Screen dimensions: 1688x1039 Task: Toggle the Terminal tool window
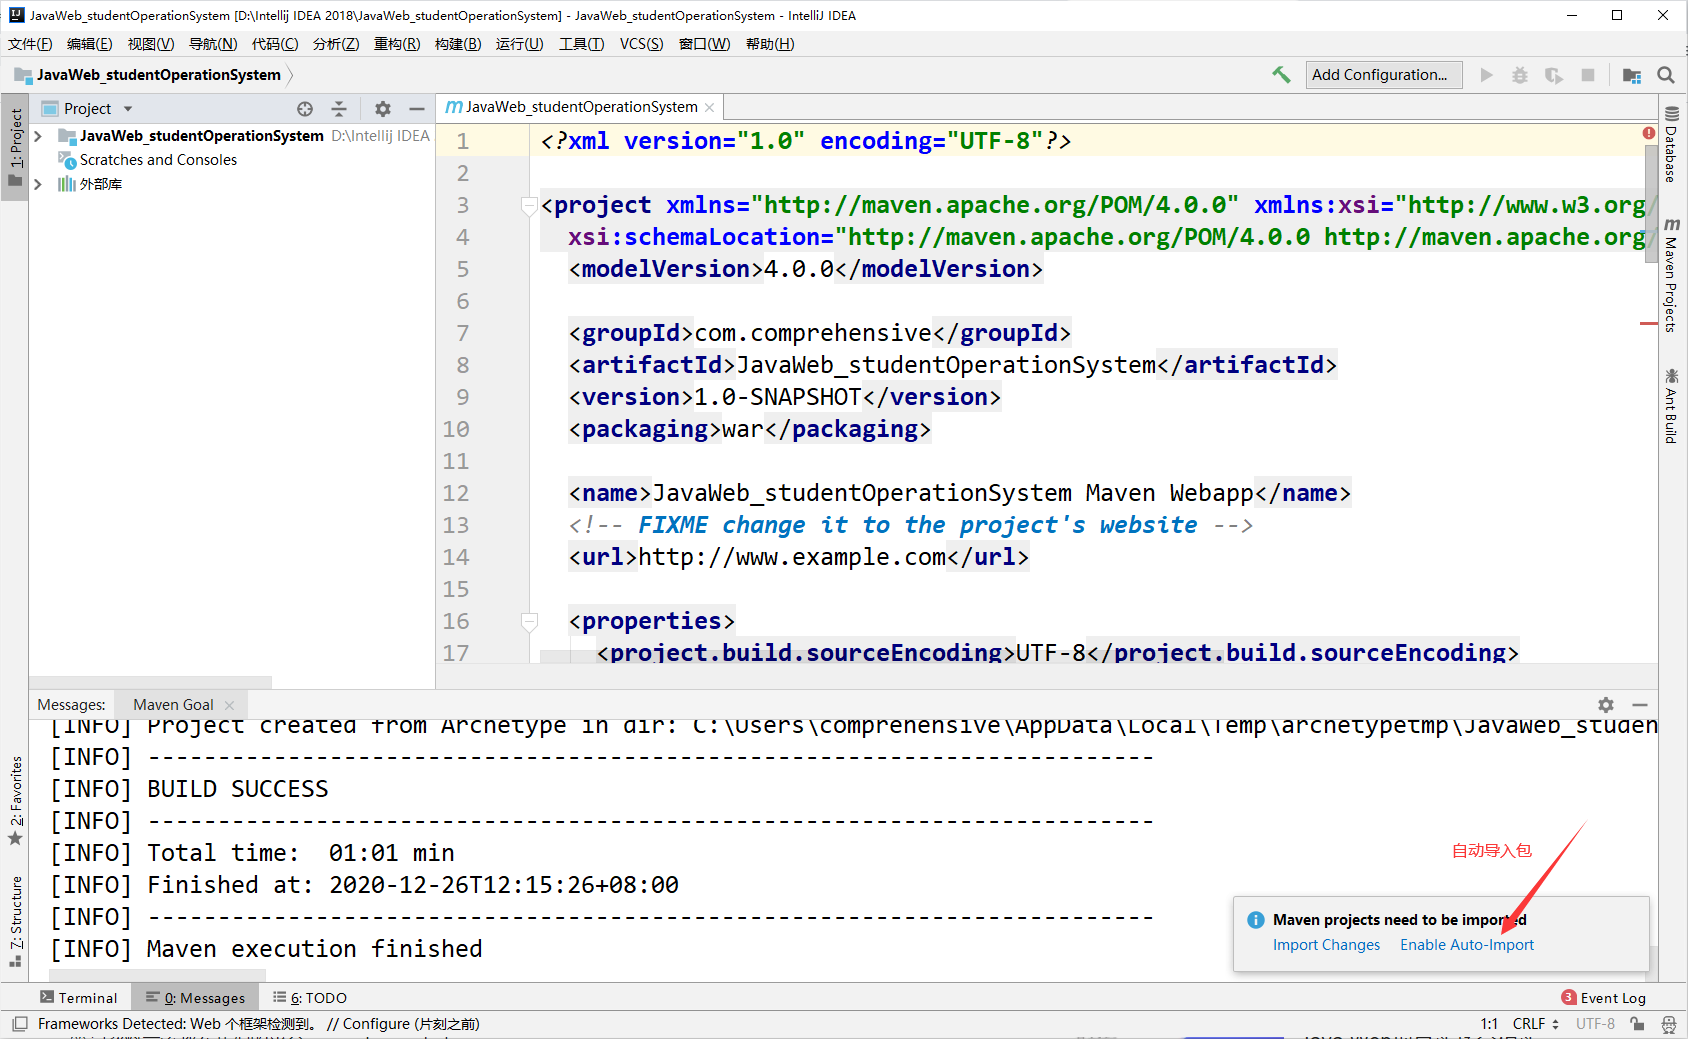pos(78,998)
